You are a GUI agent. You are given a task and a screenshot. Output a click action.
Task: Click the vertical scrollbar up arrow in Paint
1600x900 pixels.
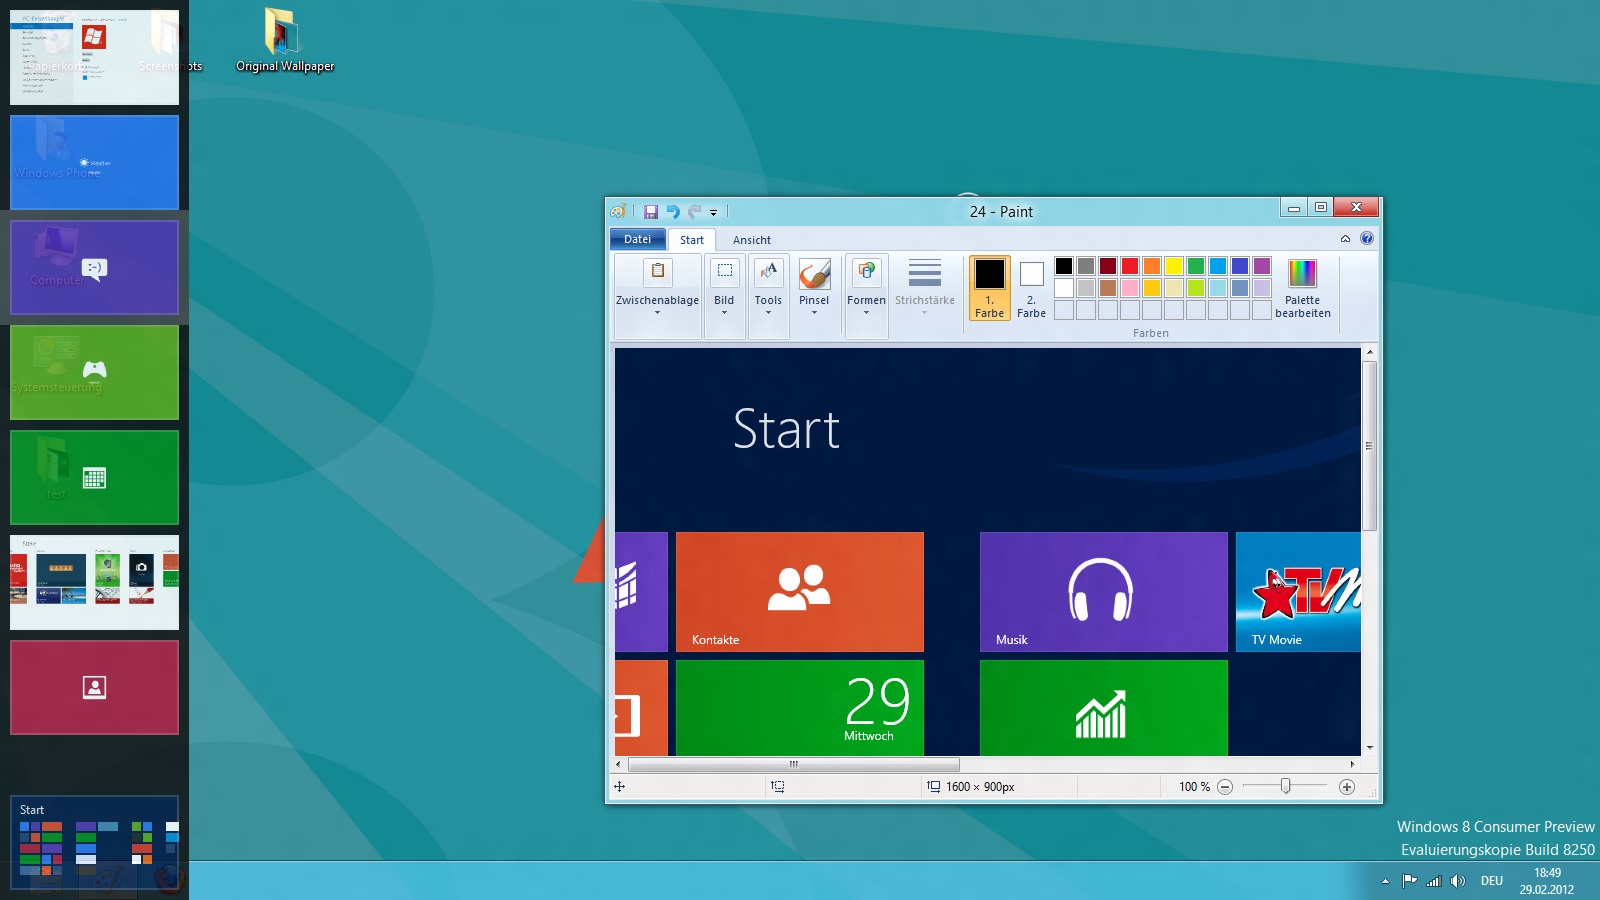1370,353
